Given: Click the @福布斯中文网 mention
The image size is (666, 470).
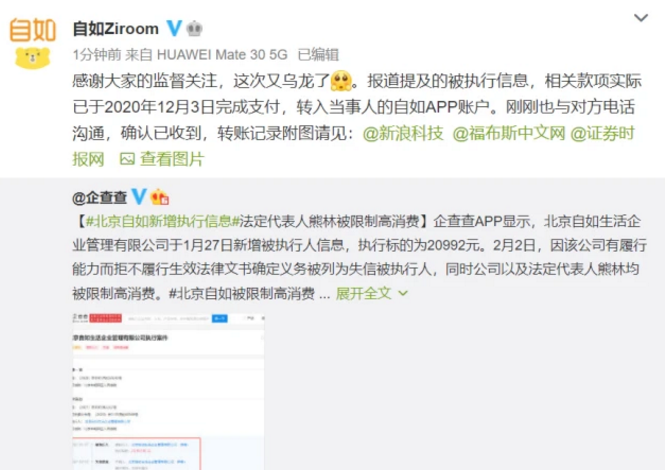Looking at the screenshot, I should tap(508, 133).
